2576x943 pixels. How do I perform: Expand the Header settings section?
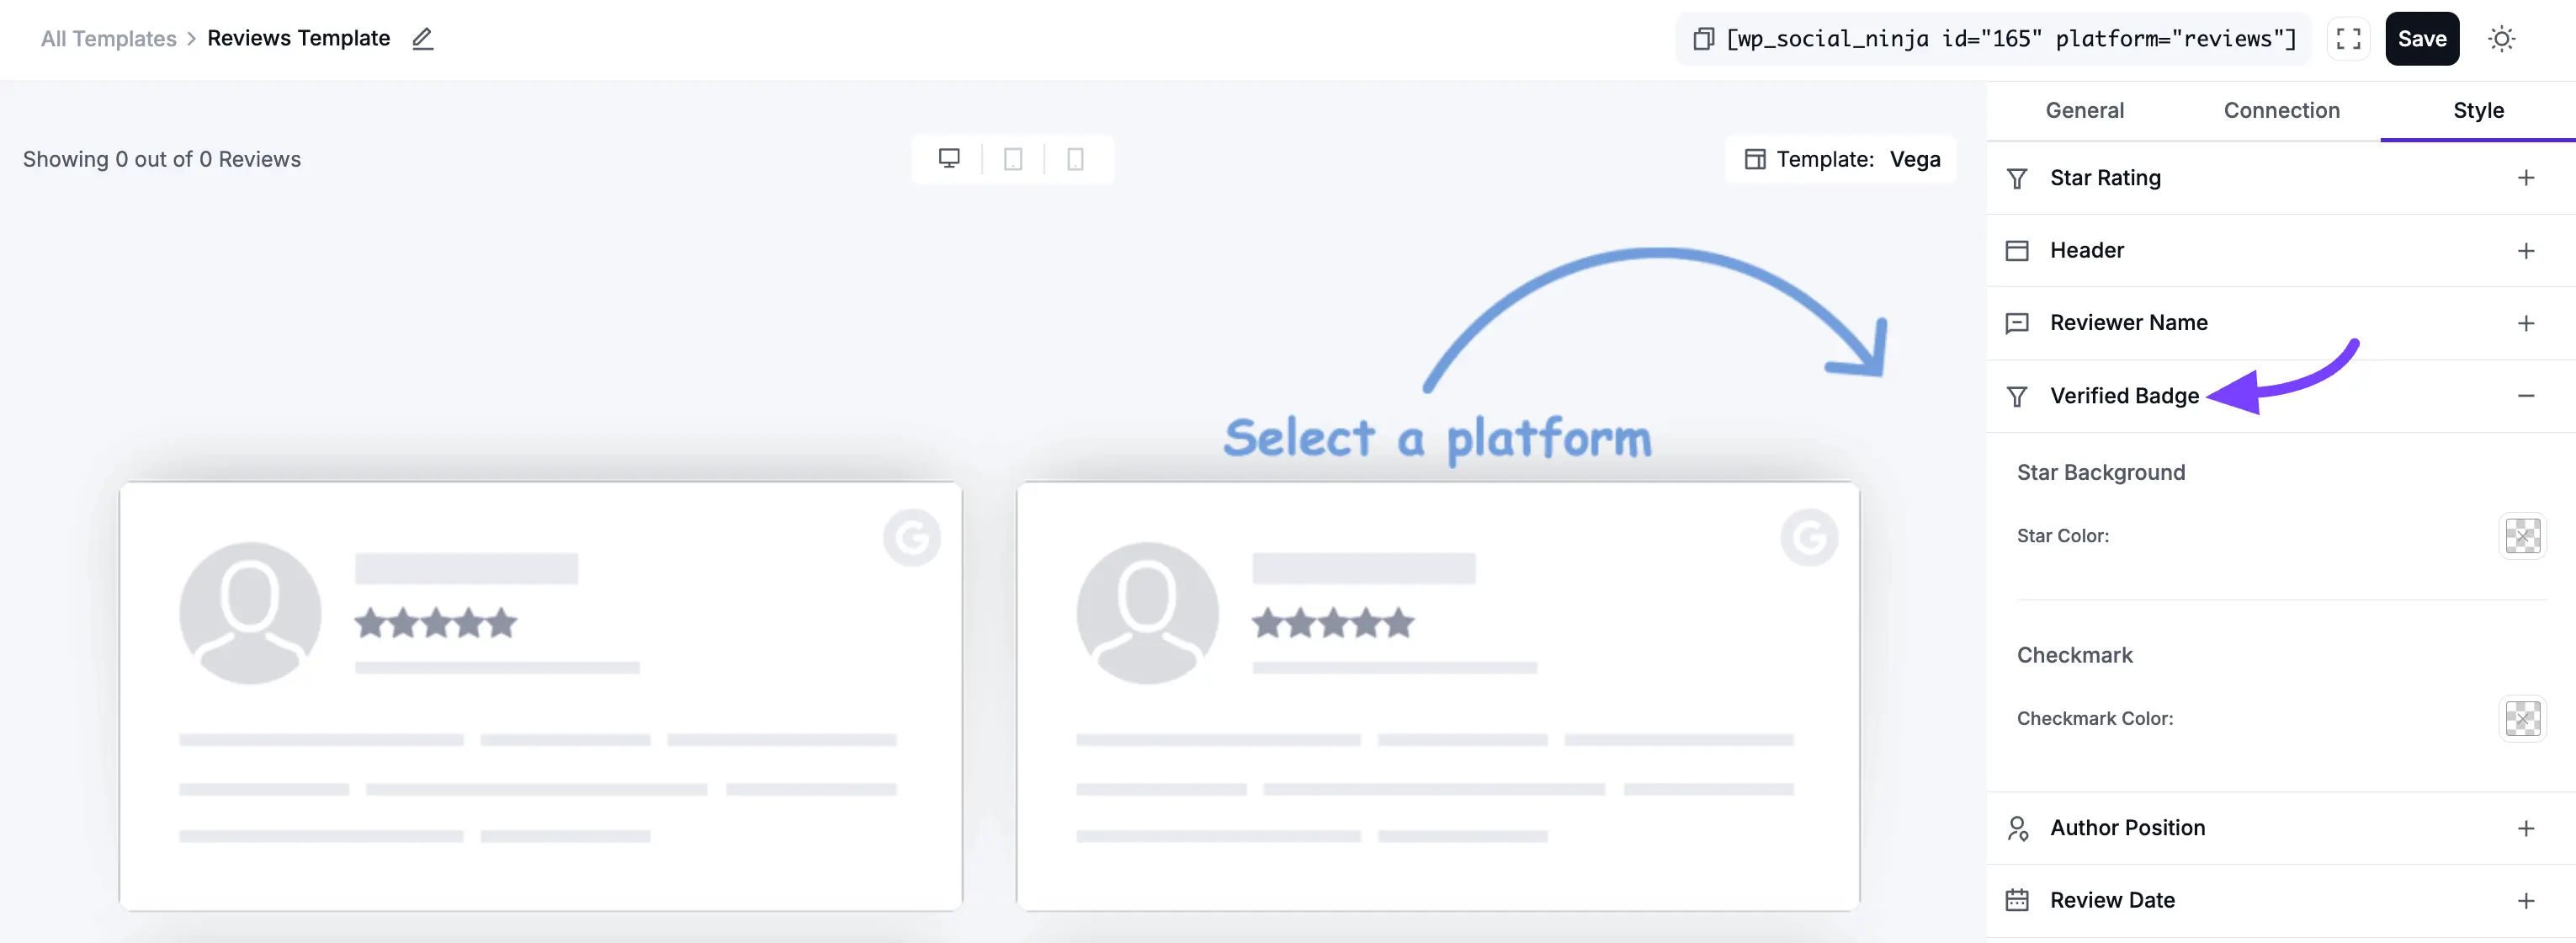tap(2528, 250)
